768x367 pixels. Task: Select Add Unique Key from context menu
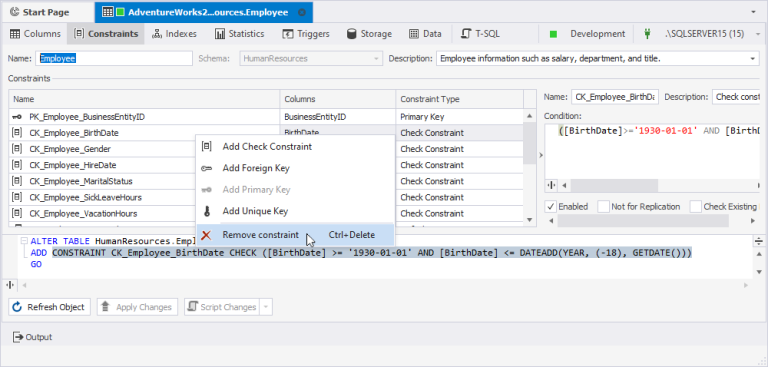click(x=295, y=211)
